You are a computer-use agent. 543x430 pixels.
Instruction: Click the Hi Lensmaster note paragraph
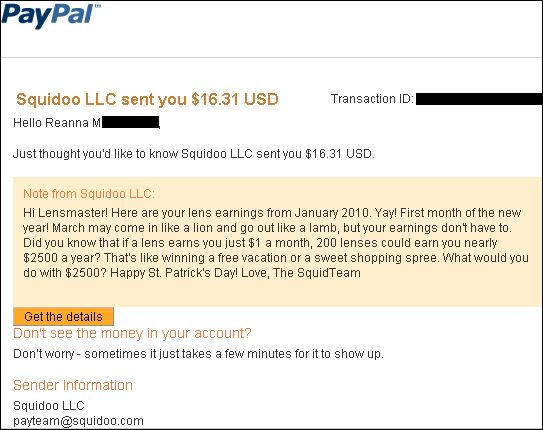(x=276, y=243)
